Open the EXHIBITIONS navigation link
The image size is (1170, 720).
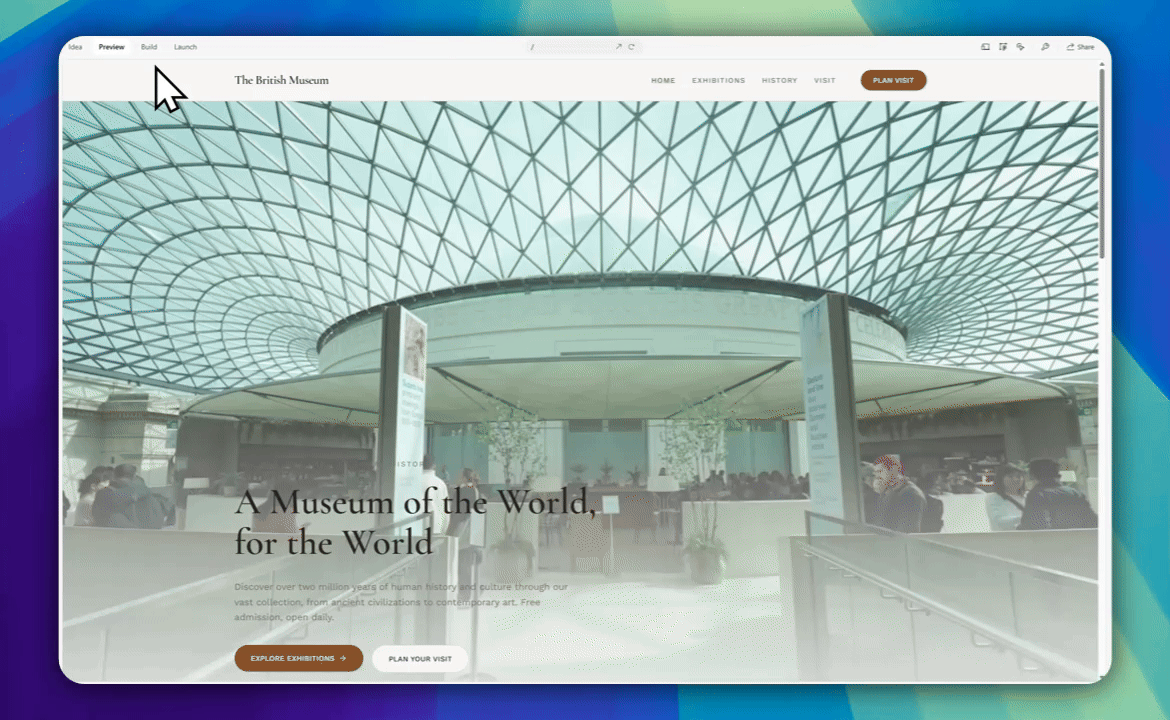click(x=718, y=81)
